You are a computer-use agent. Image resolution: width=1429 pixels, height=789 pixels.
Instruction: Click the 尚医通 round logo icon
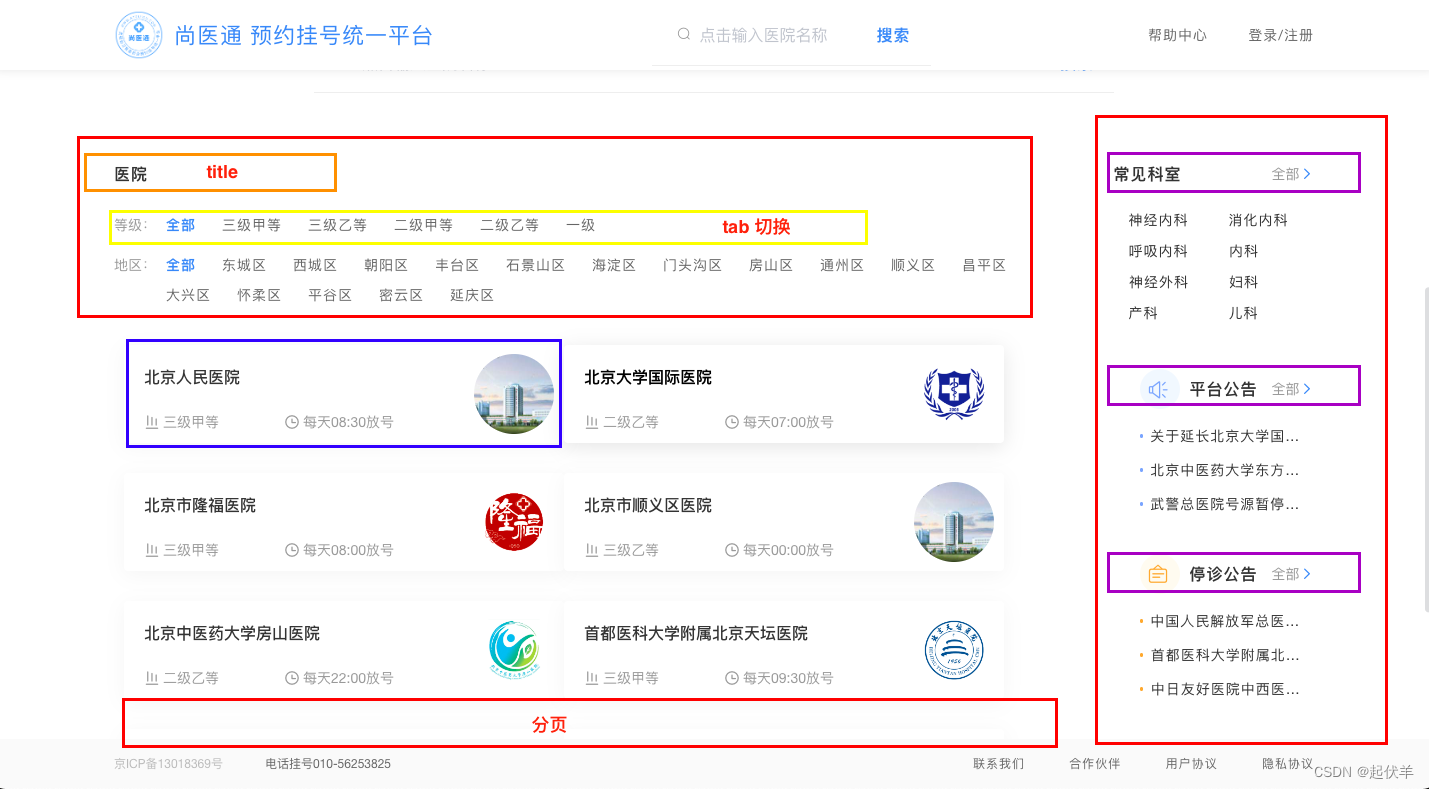point(139,35)
